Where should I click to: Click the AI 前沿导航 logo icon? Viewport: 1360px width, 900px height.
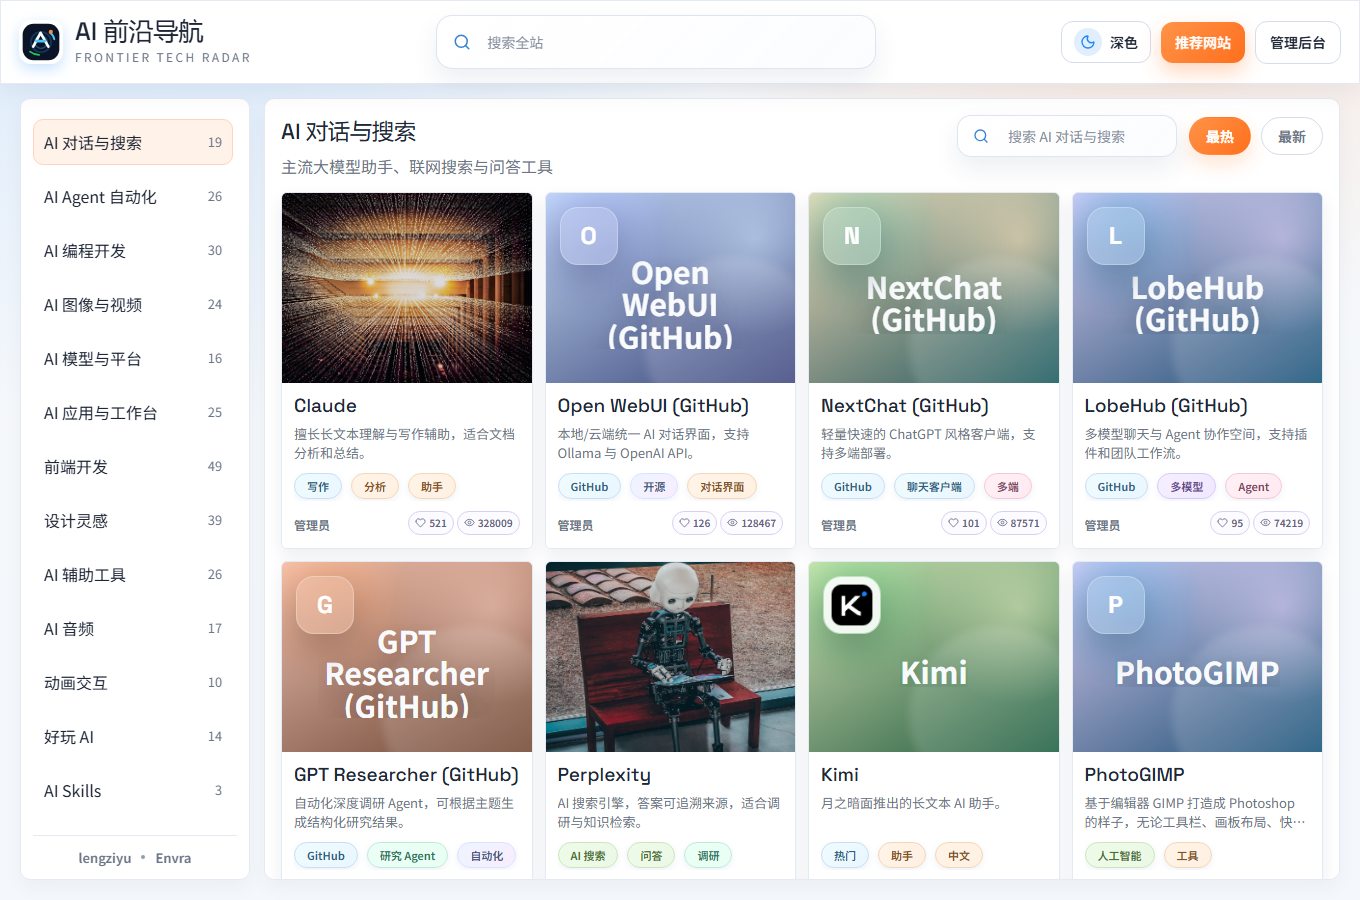[x=41, y=42]
